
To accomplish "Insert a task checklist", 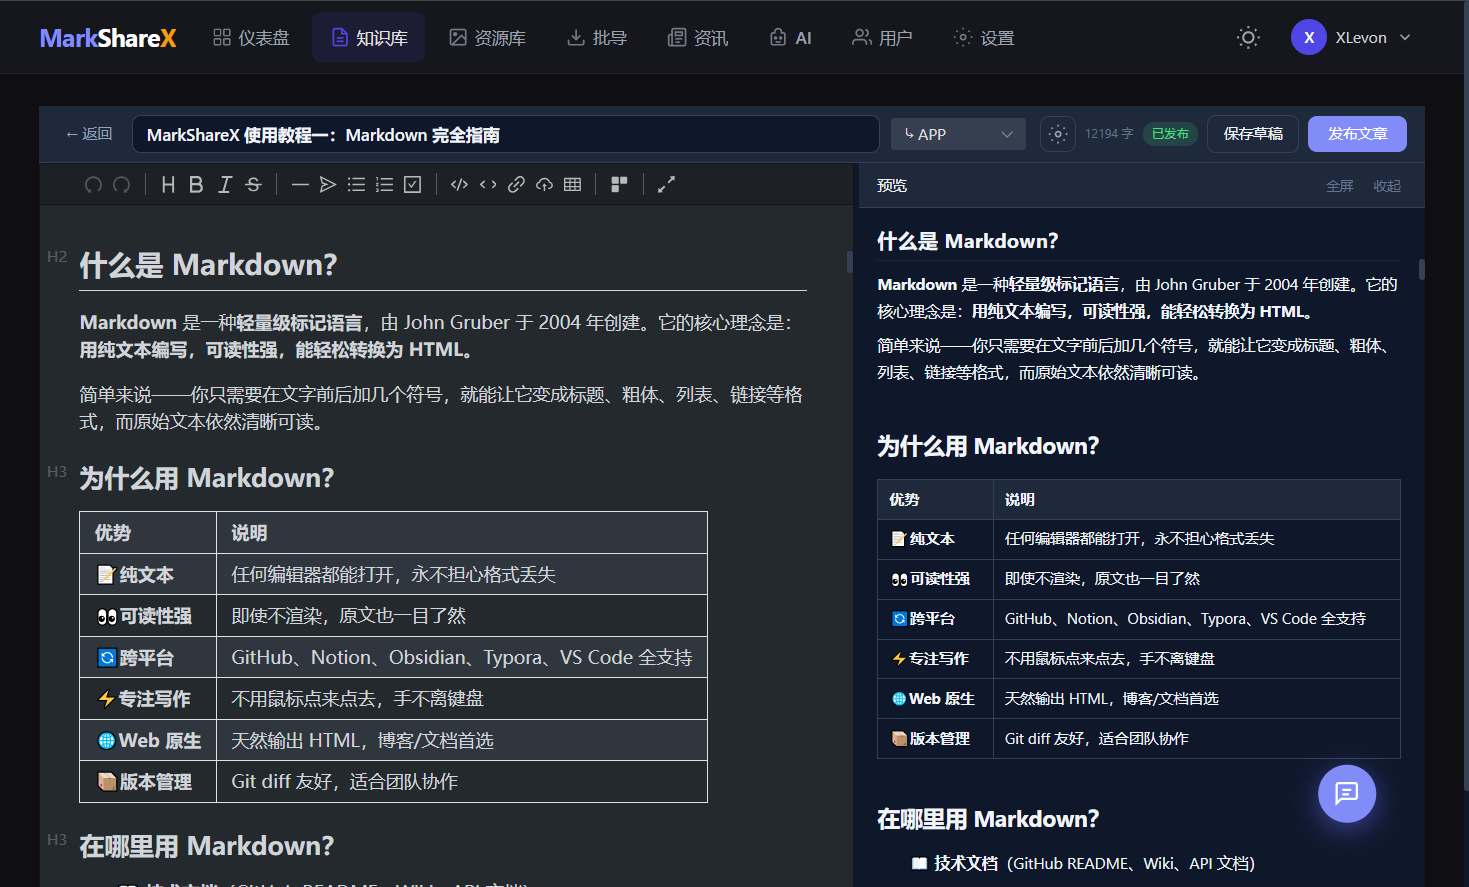I will pyautogui.click(x=412, y=184).
